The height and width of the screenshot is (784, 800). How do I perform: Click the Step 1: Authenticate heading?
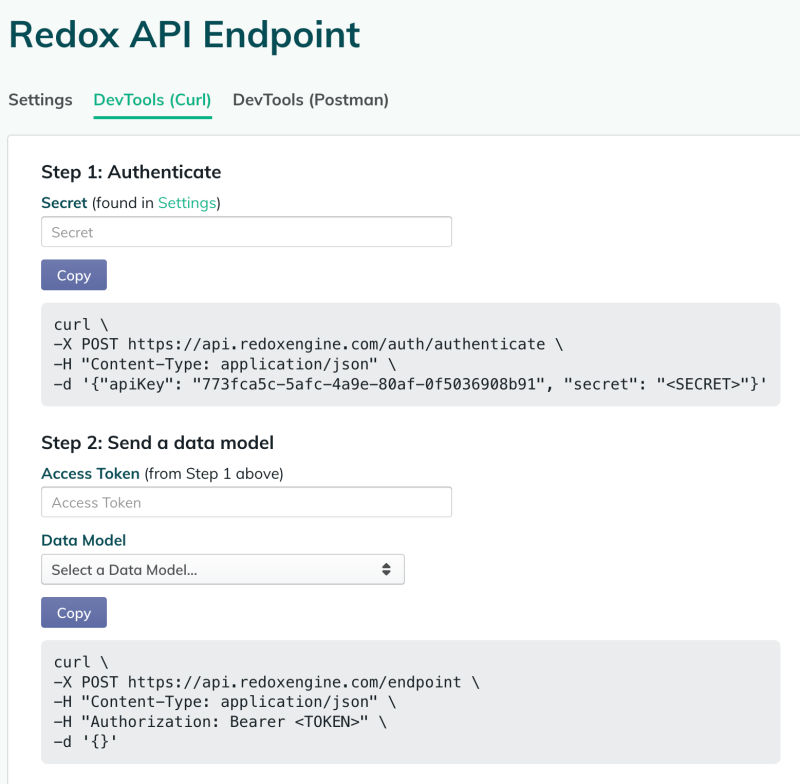(131, 172)
